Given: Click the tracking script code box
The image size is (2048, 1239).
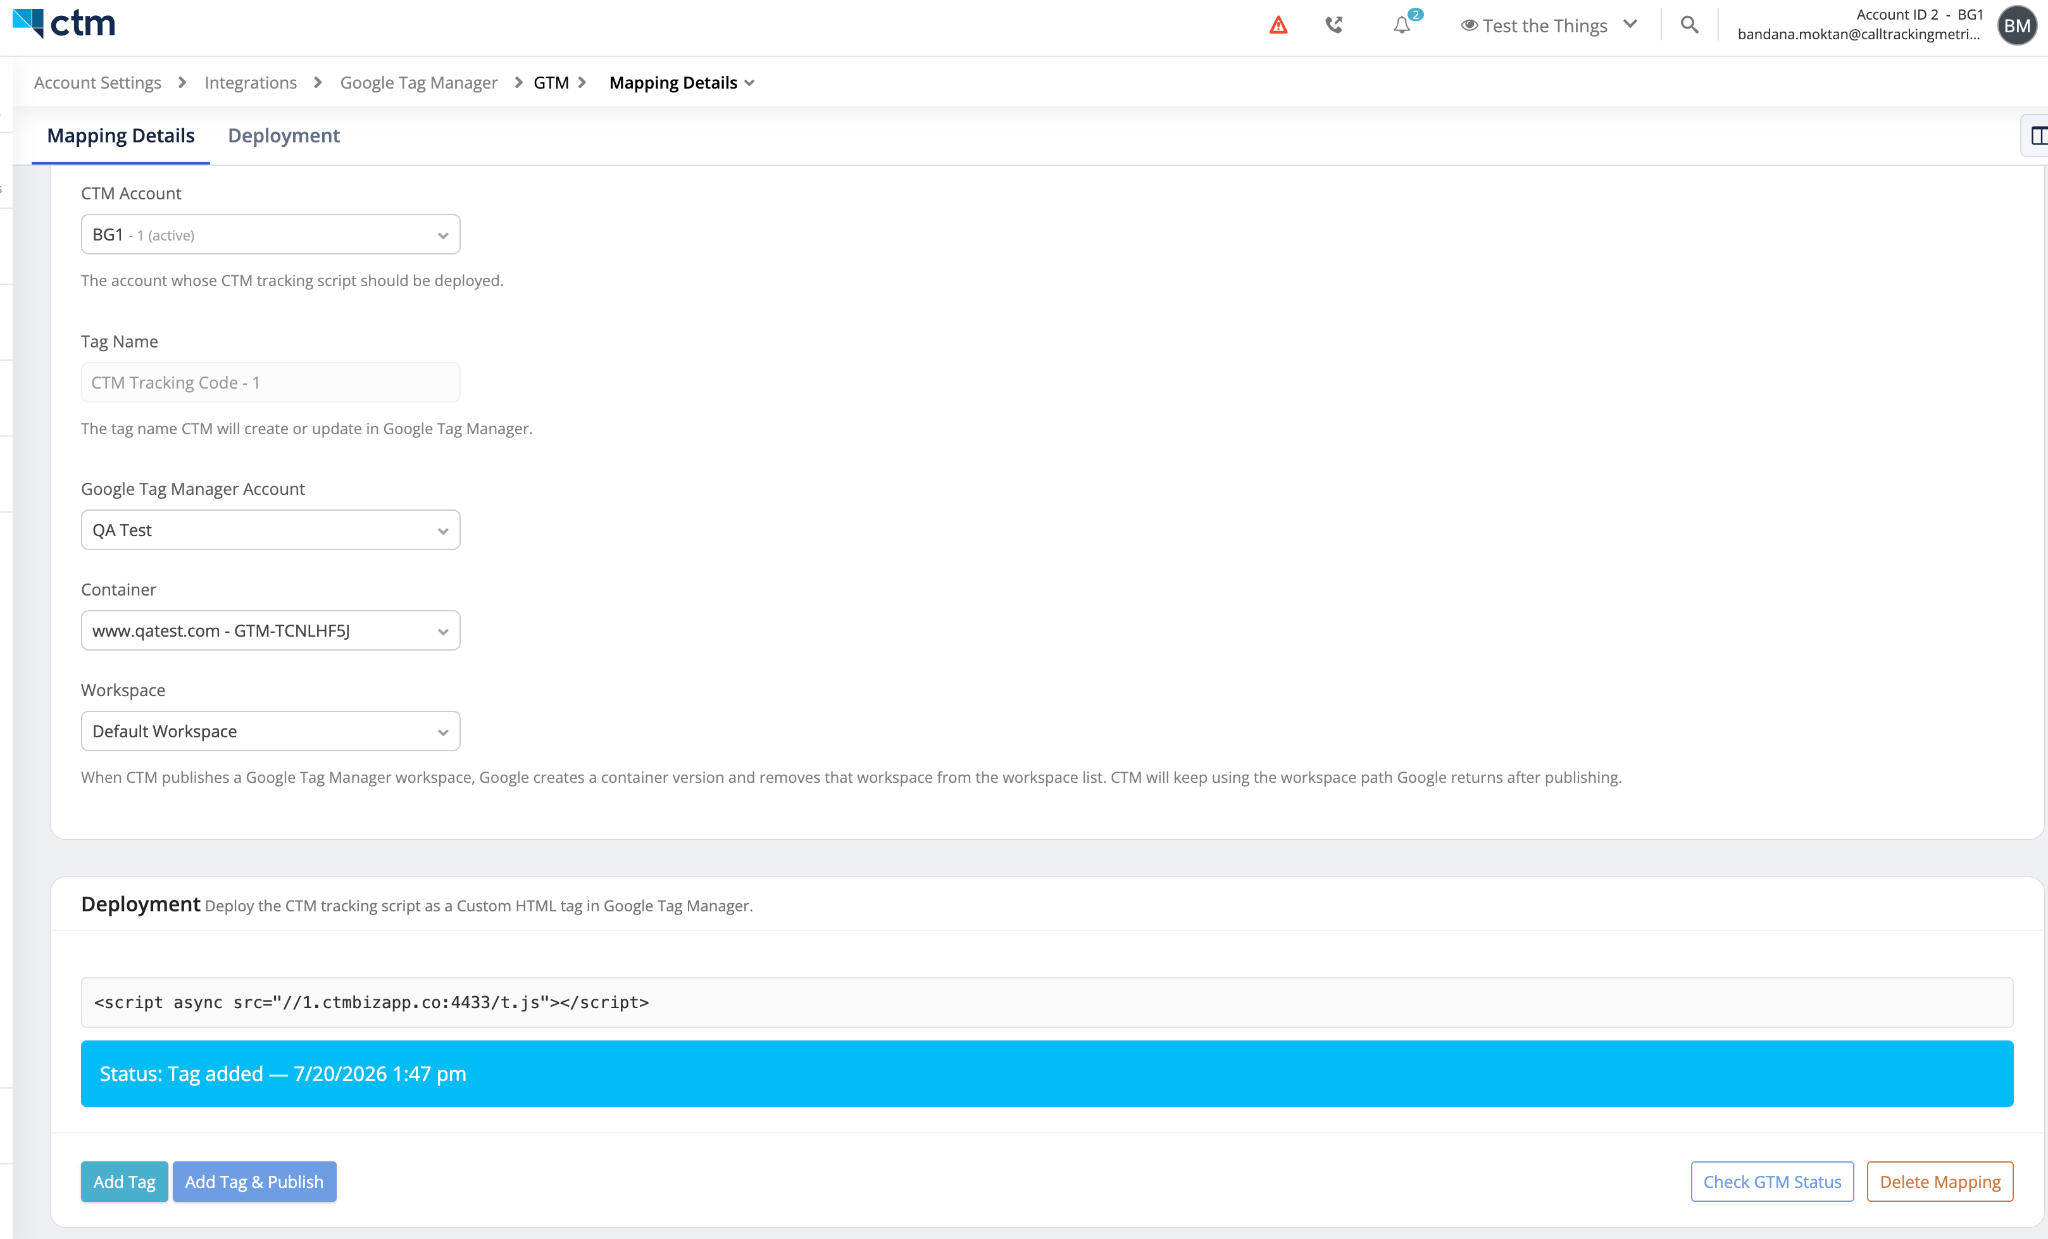Looking at the screenshot, I should (x=1047, y=1003).
